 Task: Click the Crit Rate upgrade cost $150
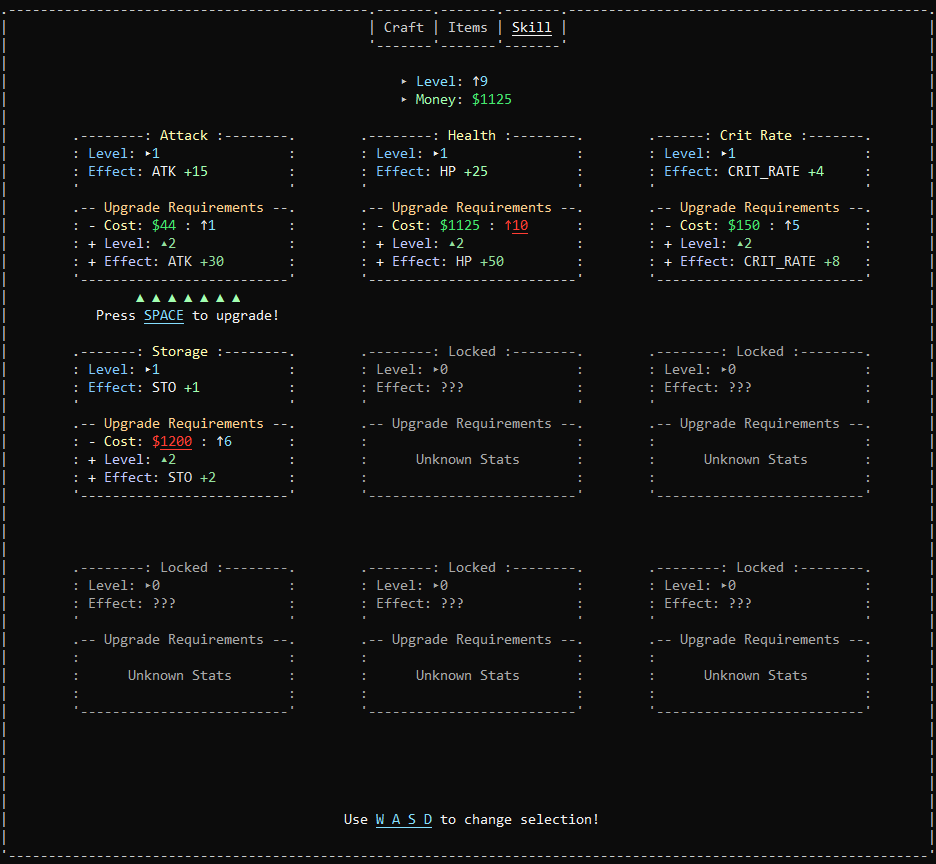point(744,226)
